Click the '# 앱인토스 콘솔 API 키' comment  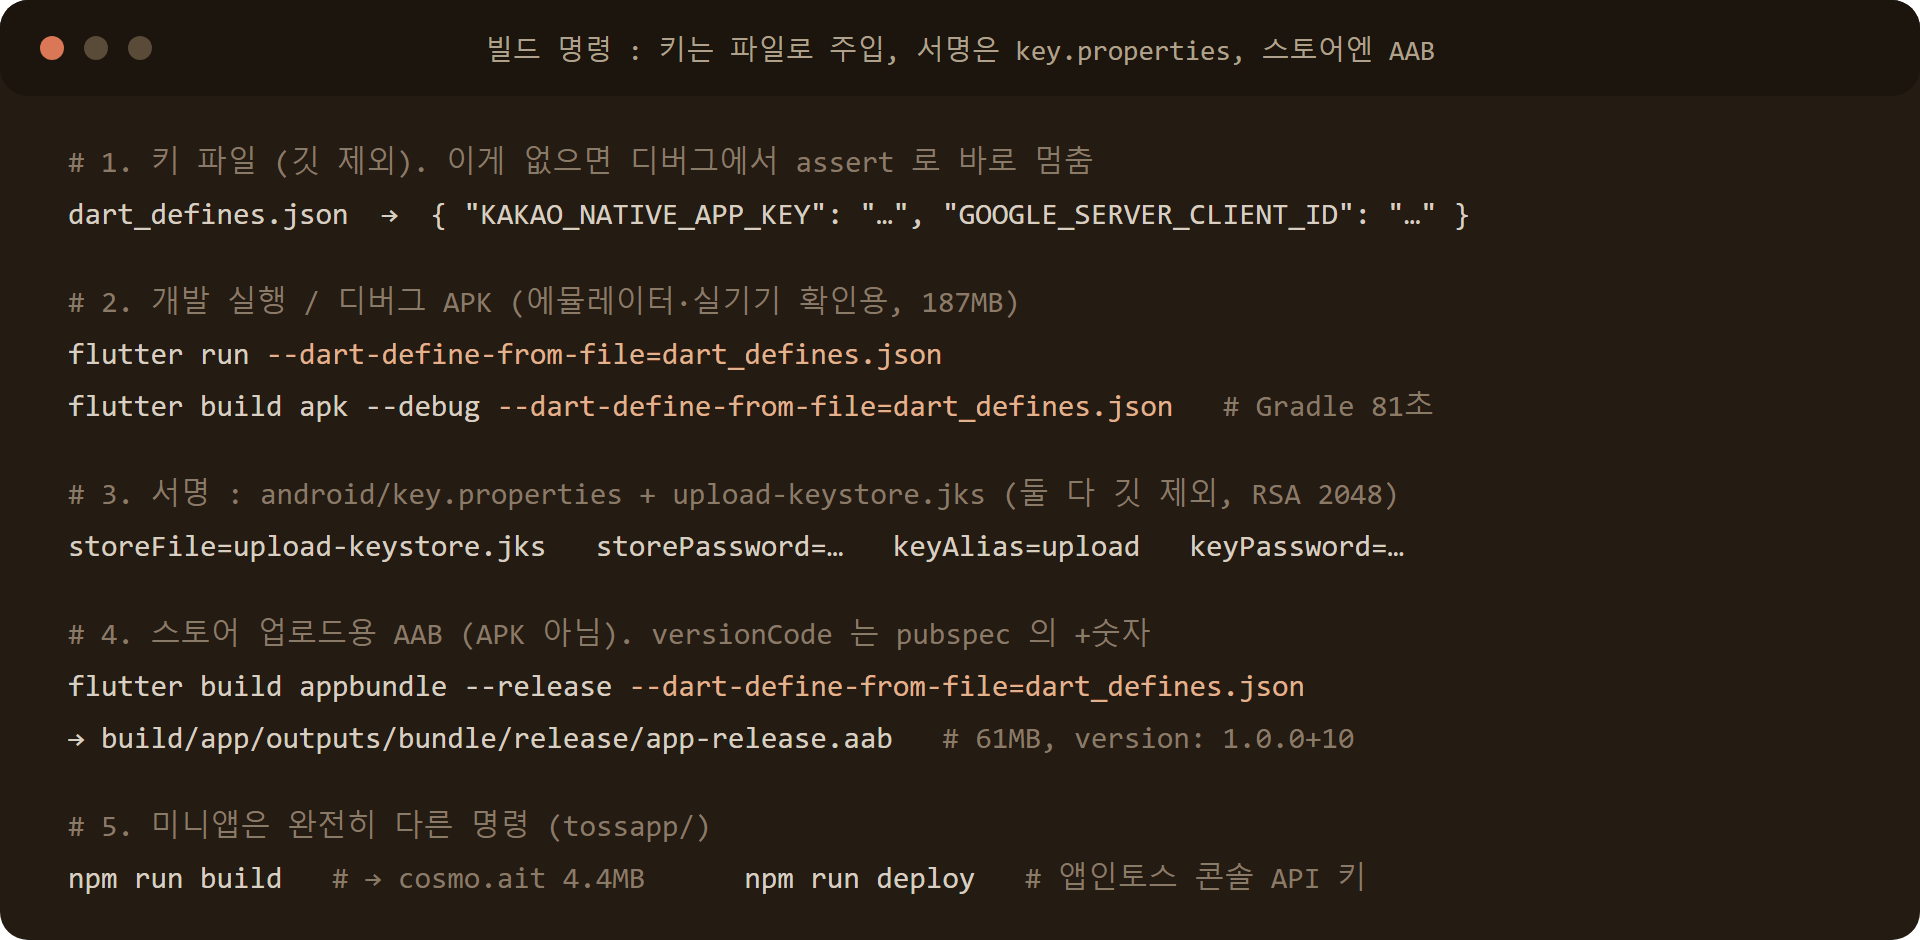(1195, 878)
